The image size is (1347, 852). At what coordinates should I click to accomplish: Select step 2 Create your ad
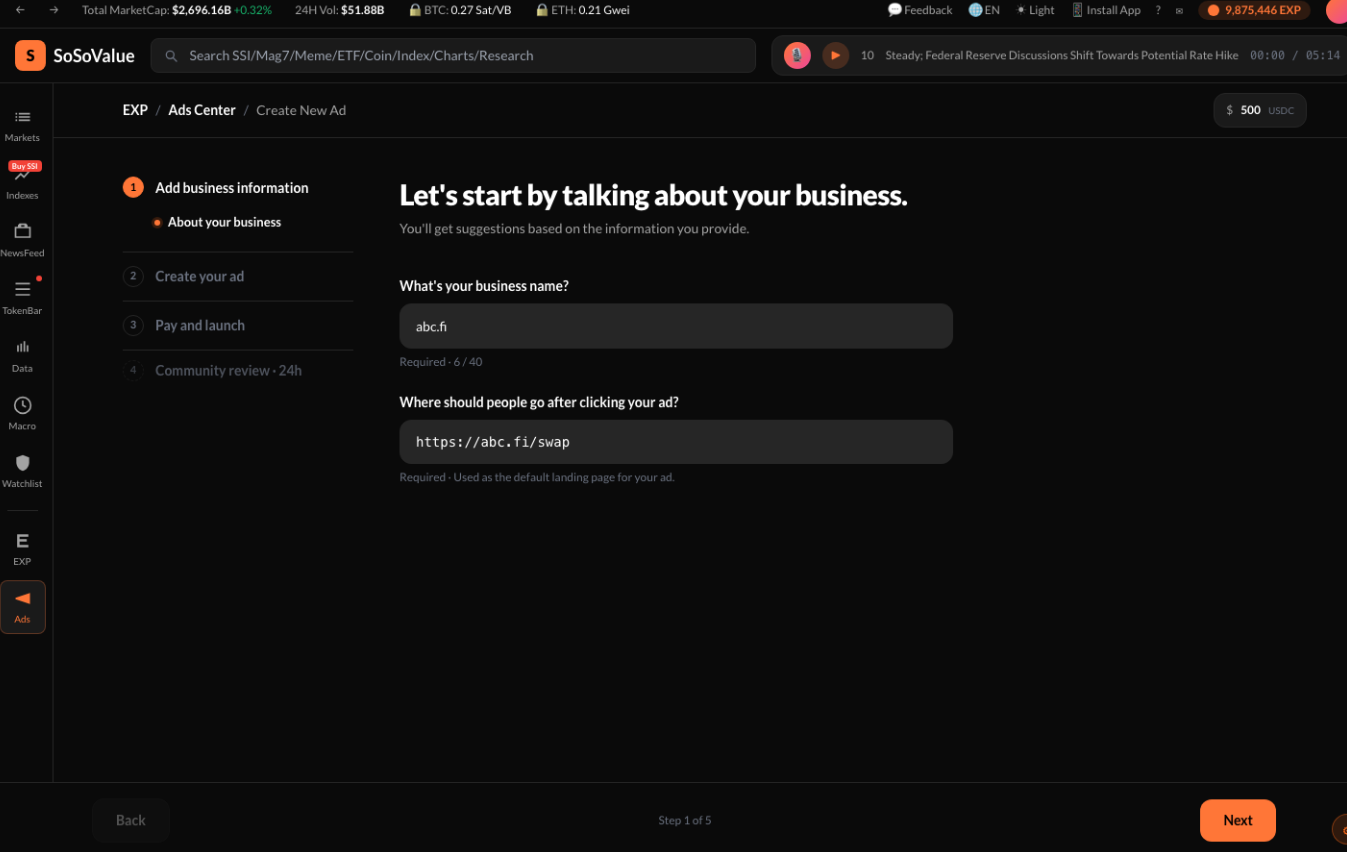tap(184, 276)
